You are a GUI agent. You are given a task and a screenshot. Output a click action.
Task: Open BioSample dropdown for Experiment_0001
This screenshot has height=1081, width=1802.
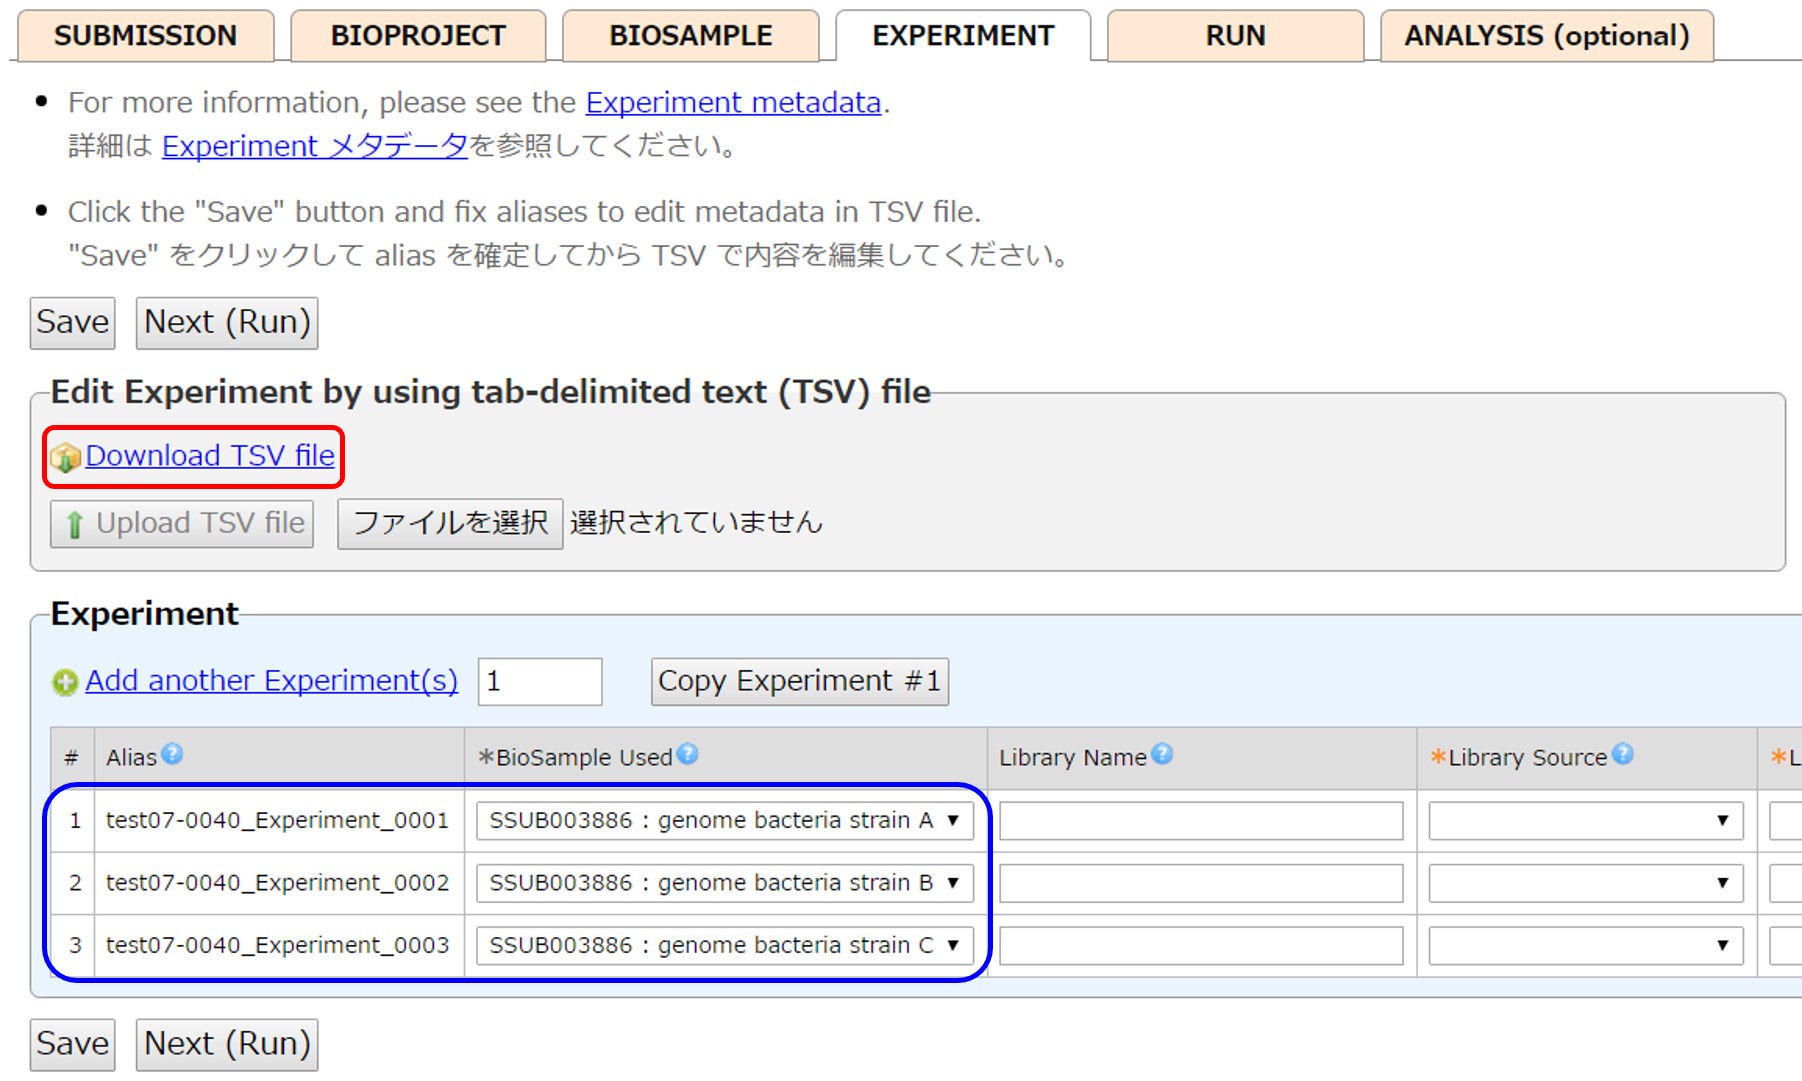click(x=724, y=821)
